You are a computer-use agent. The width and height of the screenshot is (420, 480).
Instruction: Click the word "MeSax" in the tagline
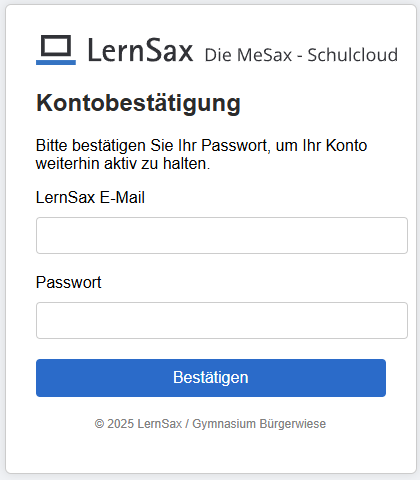tap(265, 55)
